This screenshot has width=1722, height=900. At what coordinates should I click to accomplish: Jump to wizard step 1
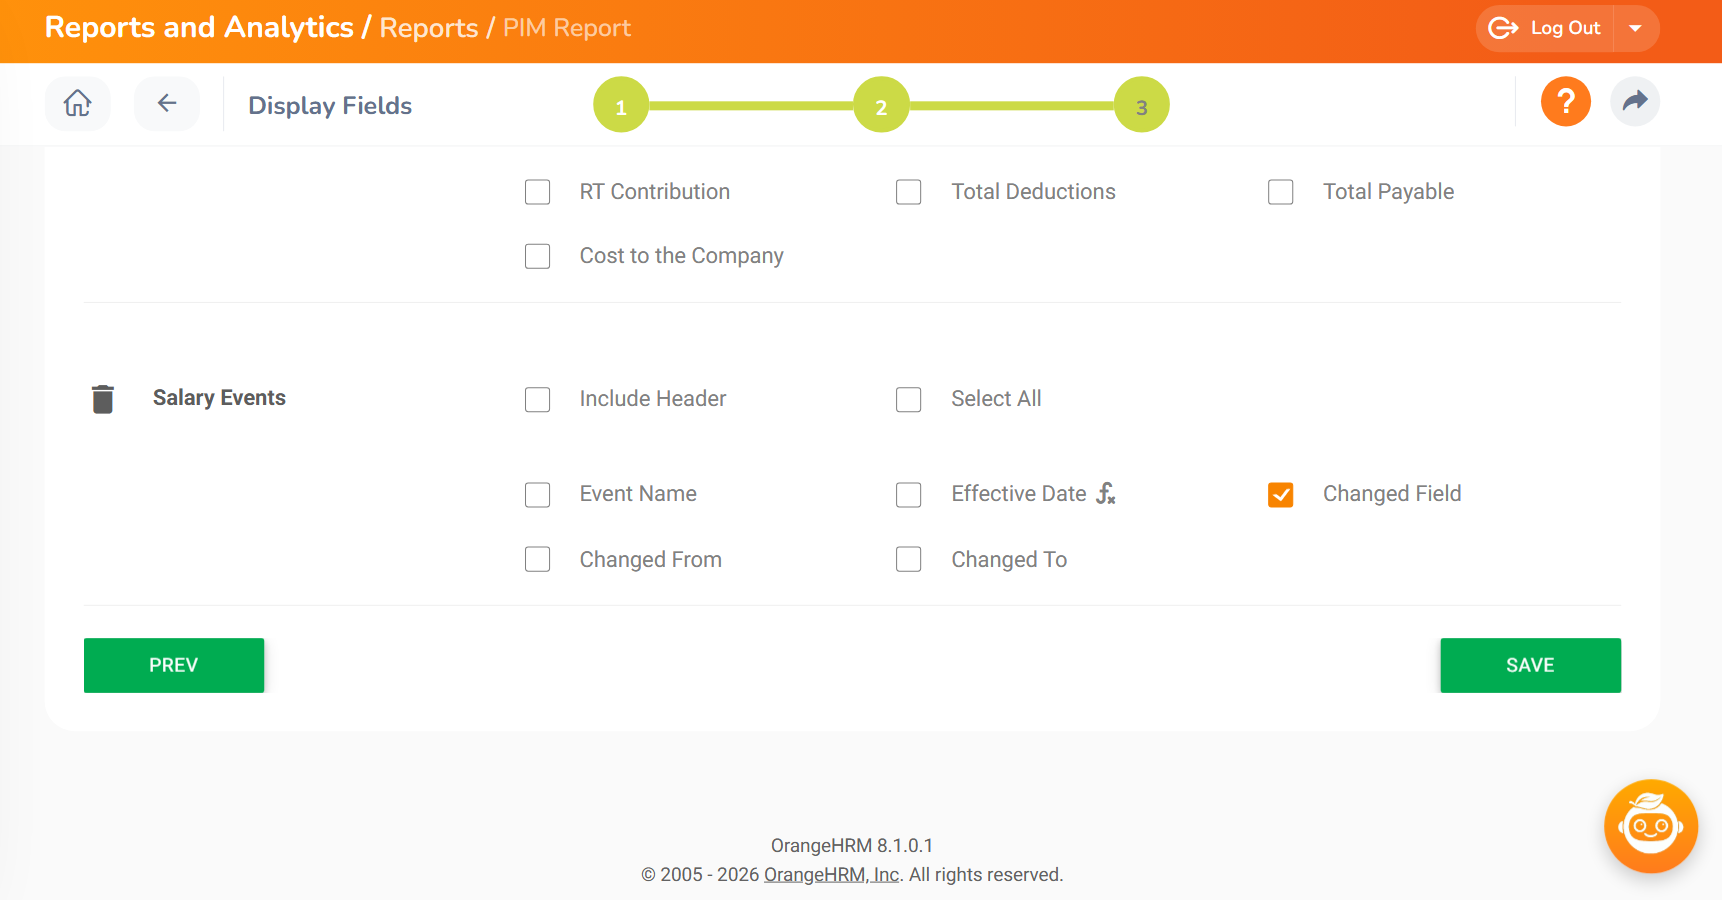click(621, 105)
